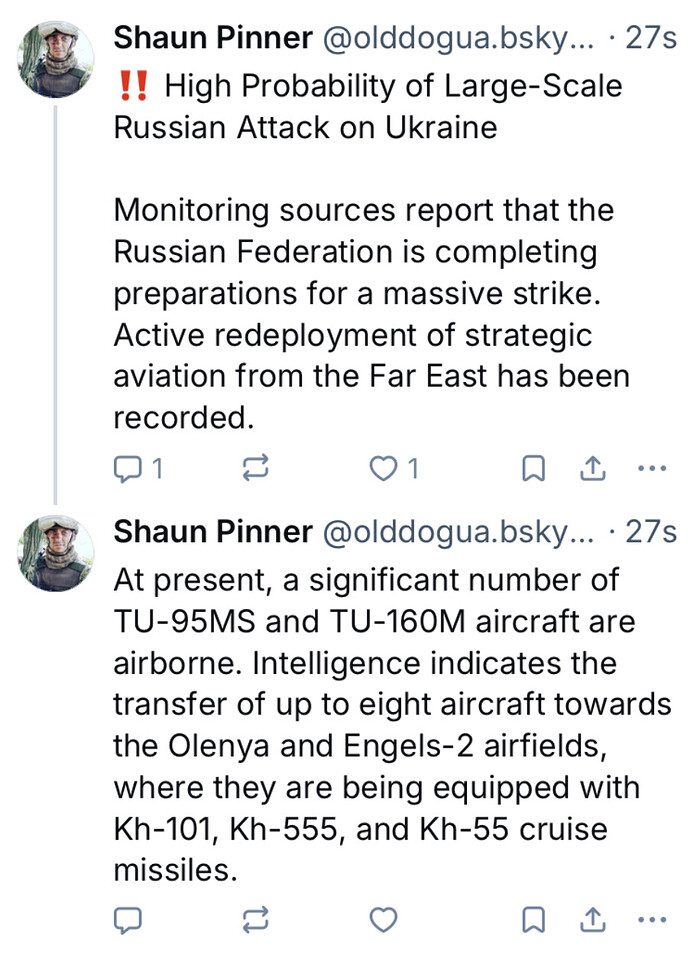Click the 27s timestamp on the first post
The width and height of the screenshot is (690, 955).
[651, 39]
